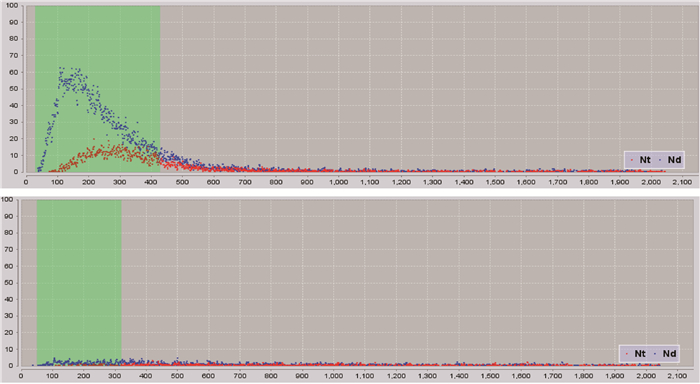Click the 2,100 x-axis label in bottom chart

[678, 376]
